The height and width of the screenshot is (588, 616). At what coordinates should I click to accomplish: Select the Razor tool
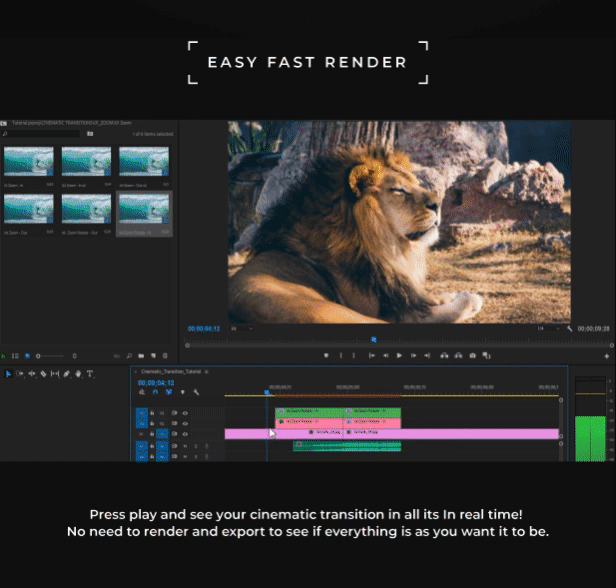43,374
